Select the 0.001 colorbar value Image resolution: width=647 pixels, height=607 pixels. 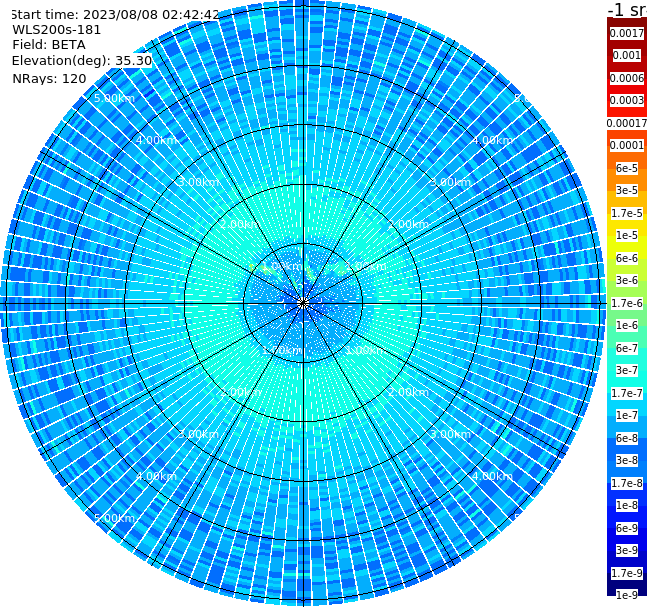point(627,55)
